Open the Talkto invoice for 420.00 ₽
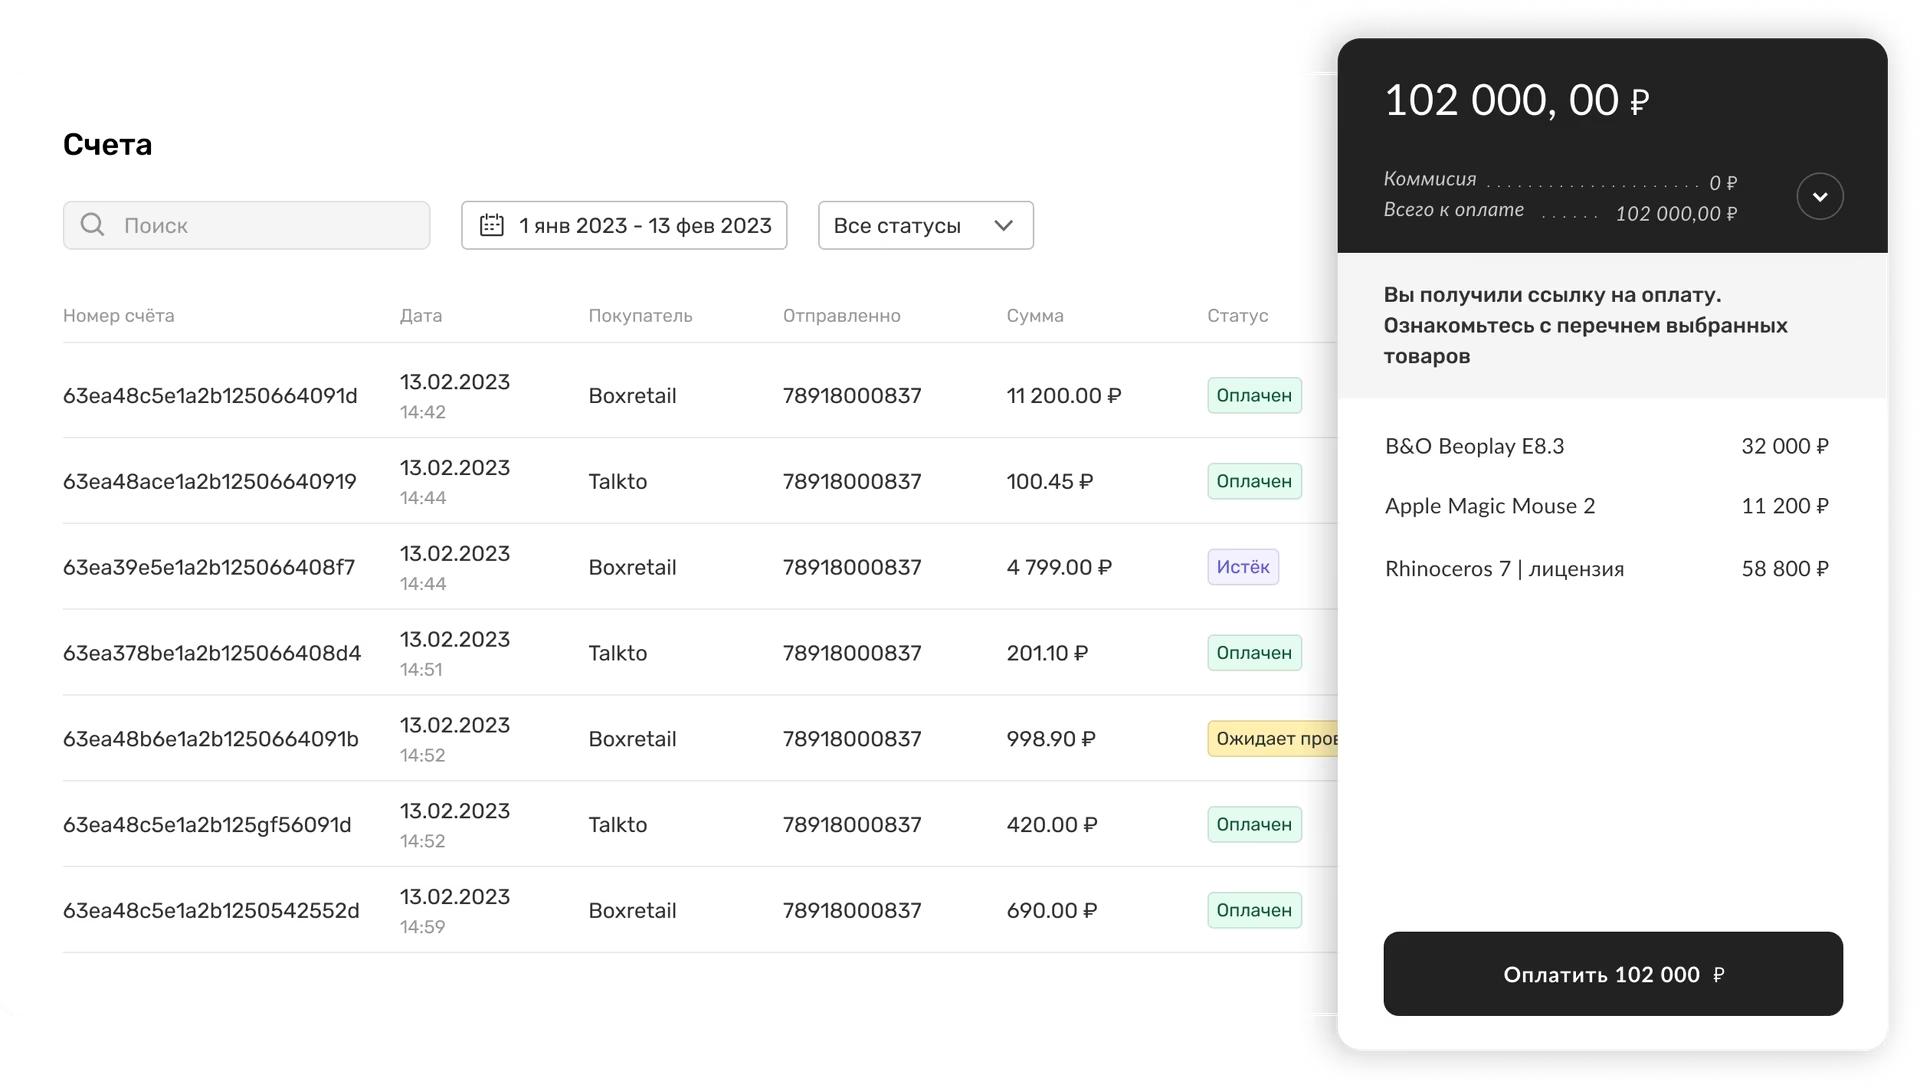 (x=207, y=825)
